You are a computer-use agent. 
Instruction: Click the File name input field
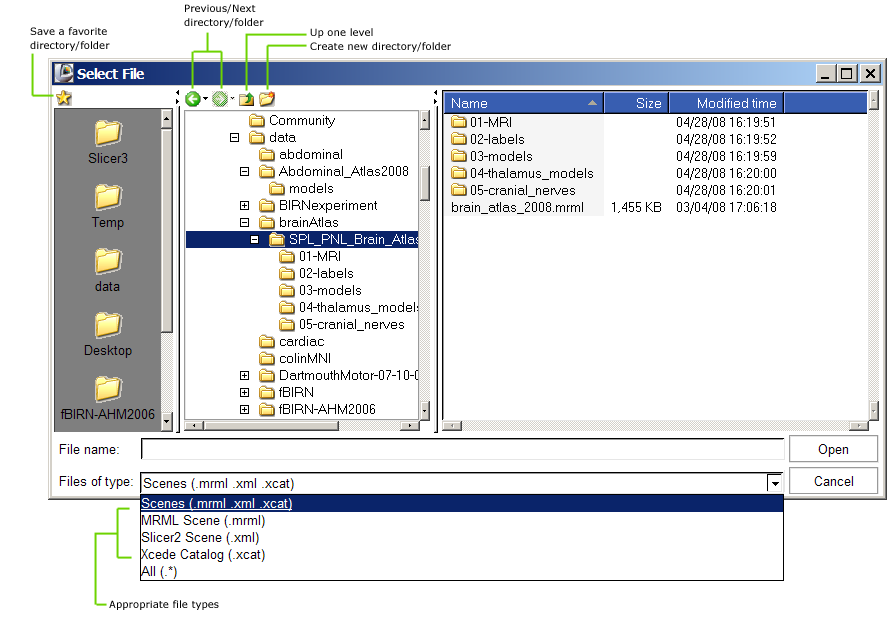pos(462,449)
